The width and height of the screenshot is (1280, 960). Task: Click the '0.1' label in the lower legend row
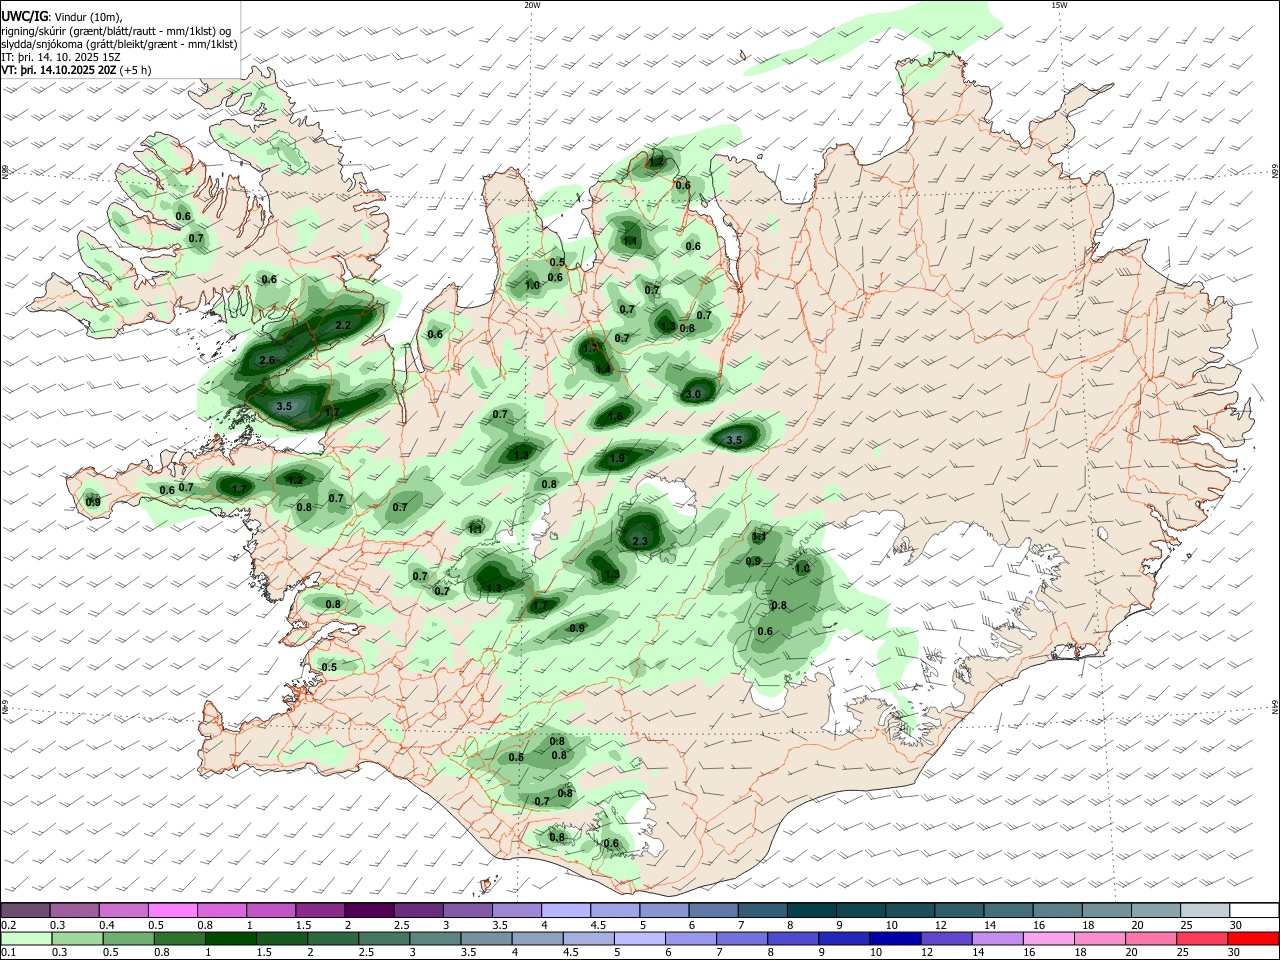click(x=8, y=953)
